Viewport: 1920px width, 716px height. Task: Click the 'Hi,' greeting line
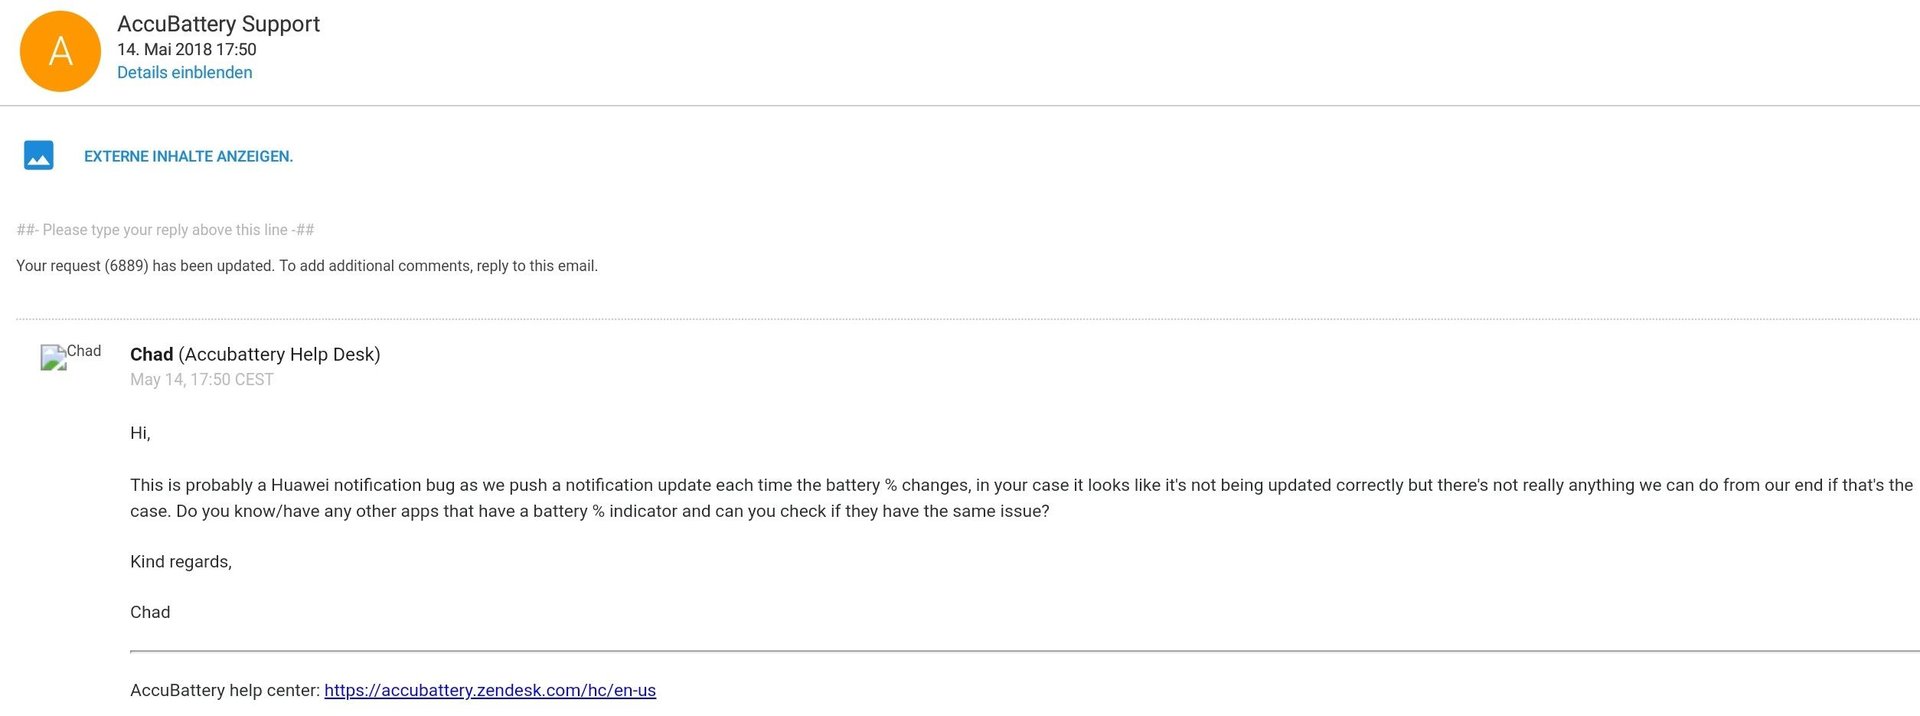coord(140,433)
